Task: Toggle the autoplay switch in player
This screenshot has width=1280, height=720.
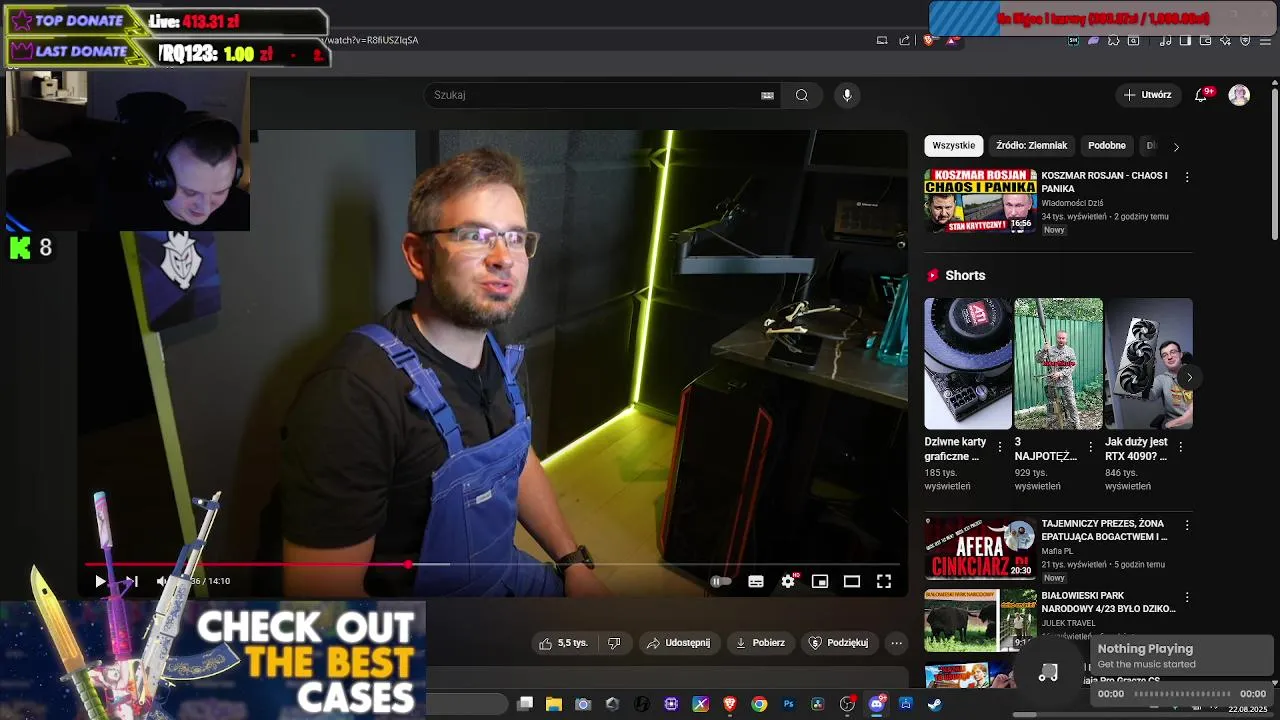Action: (x=720, y=581)
